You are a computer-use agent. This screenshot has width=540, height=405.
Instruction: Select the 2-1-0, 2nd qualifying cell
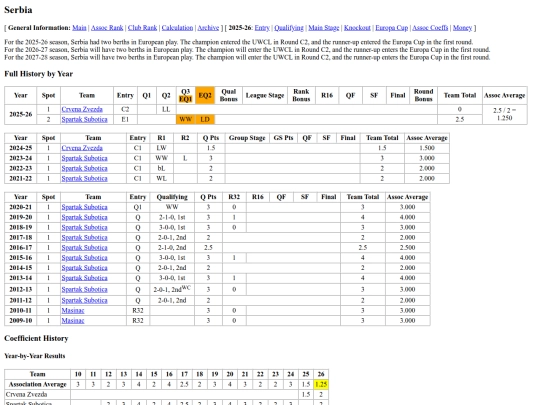(172, 247)
